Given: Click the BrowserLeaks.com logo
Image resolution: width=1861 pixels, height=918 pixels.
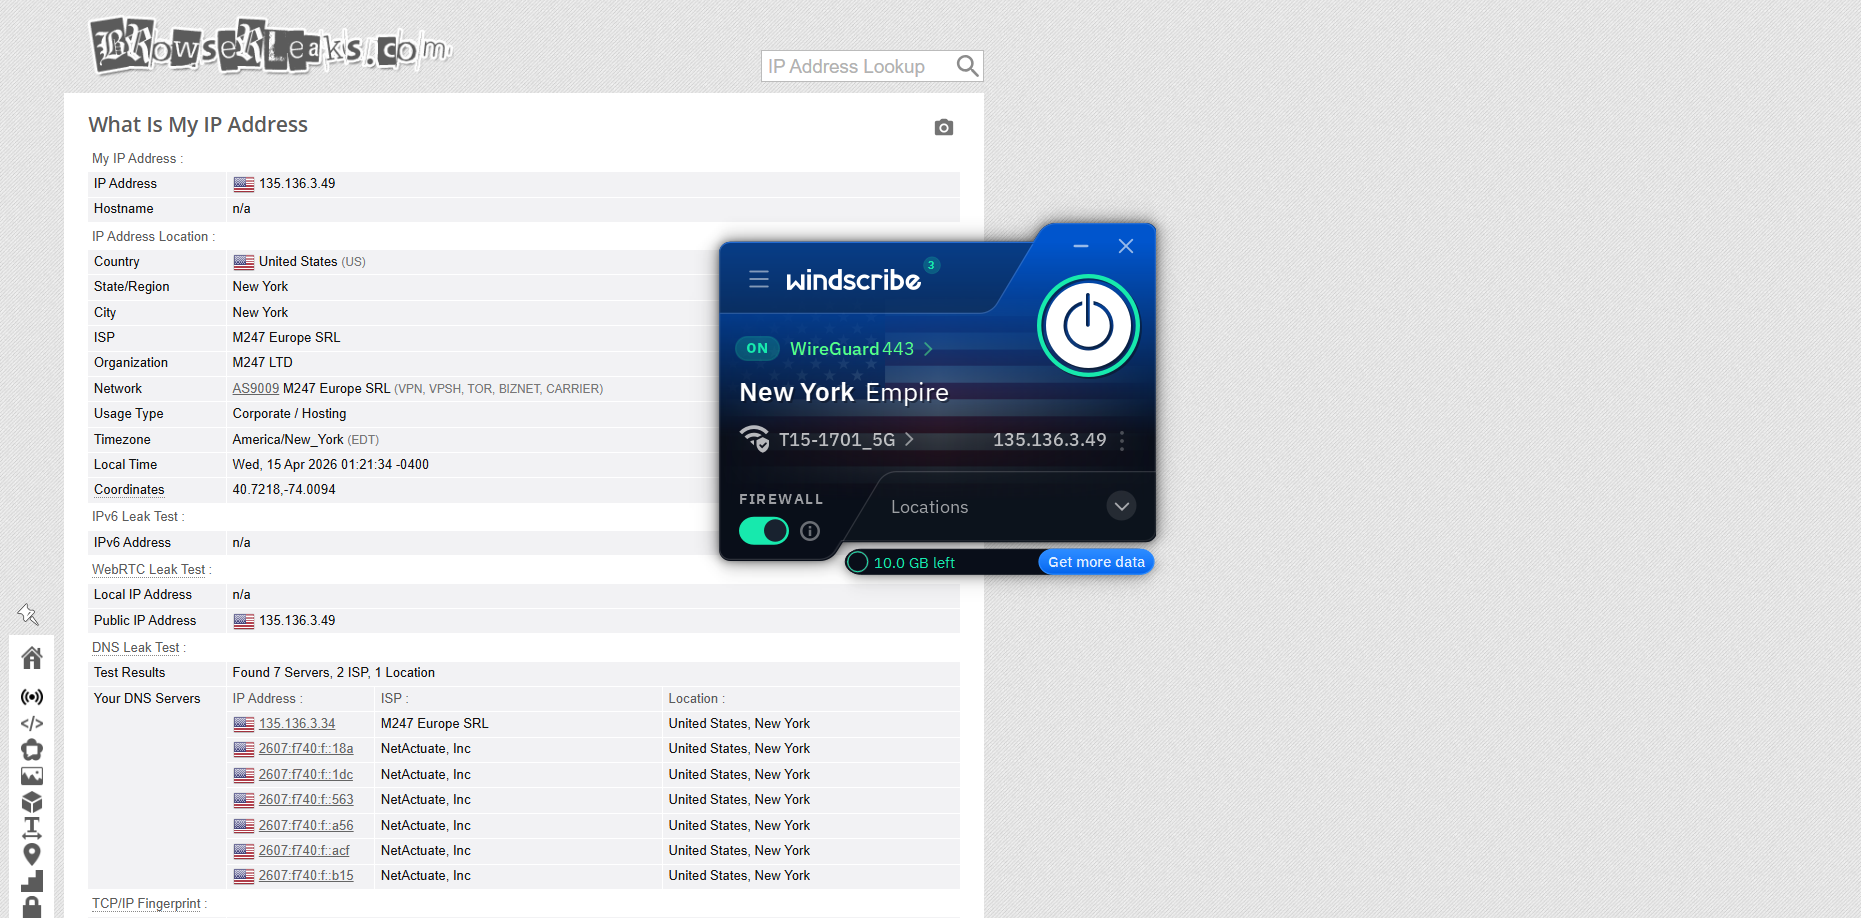Looking at the screenshot, I should coord(270,45).
